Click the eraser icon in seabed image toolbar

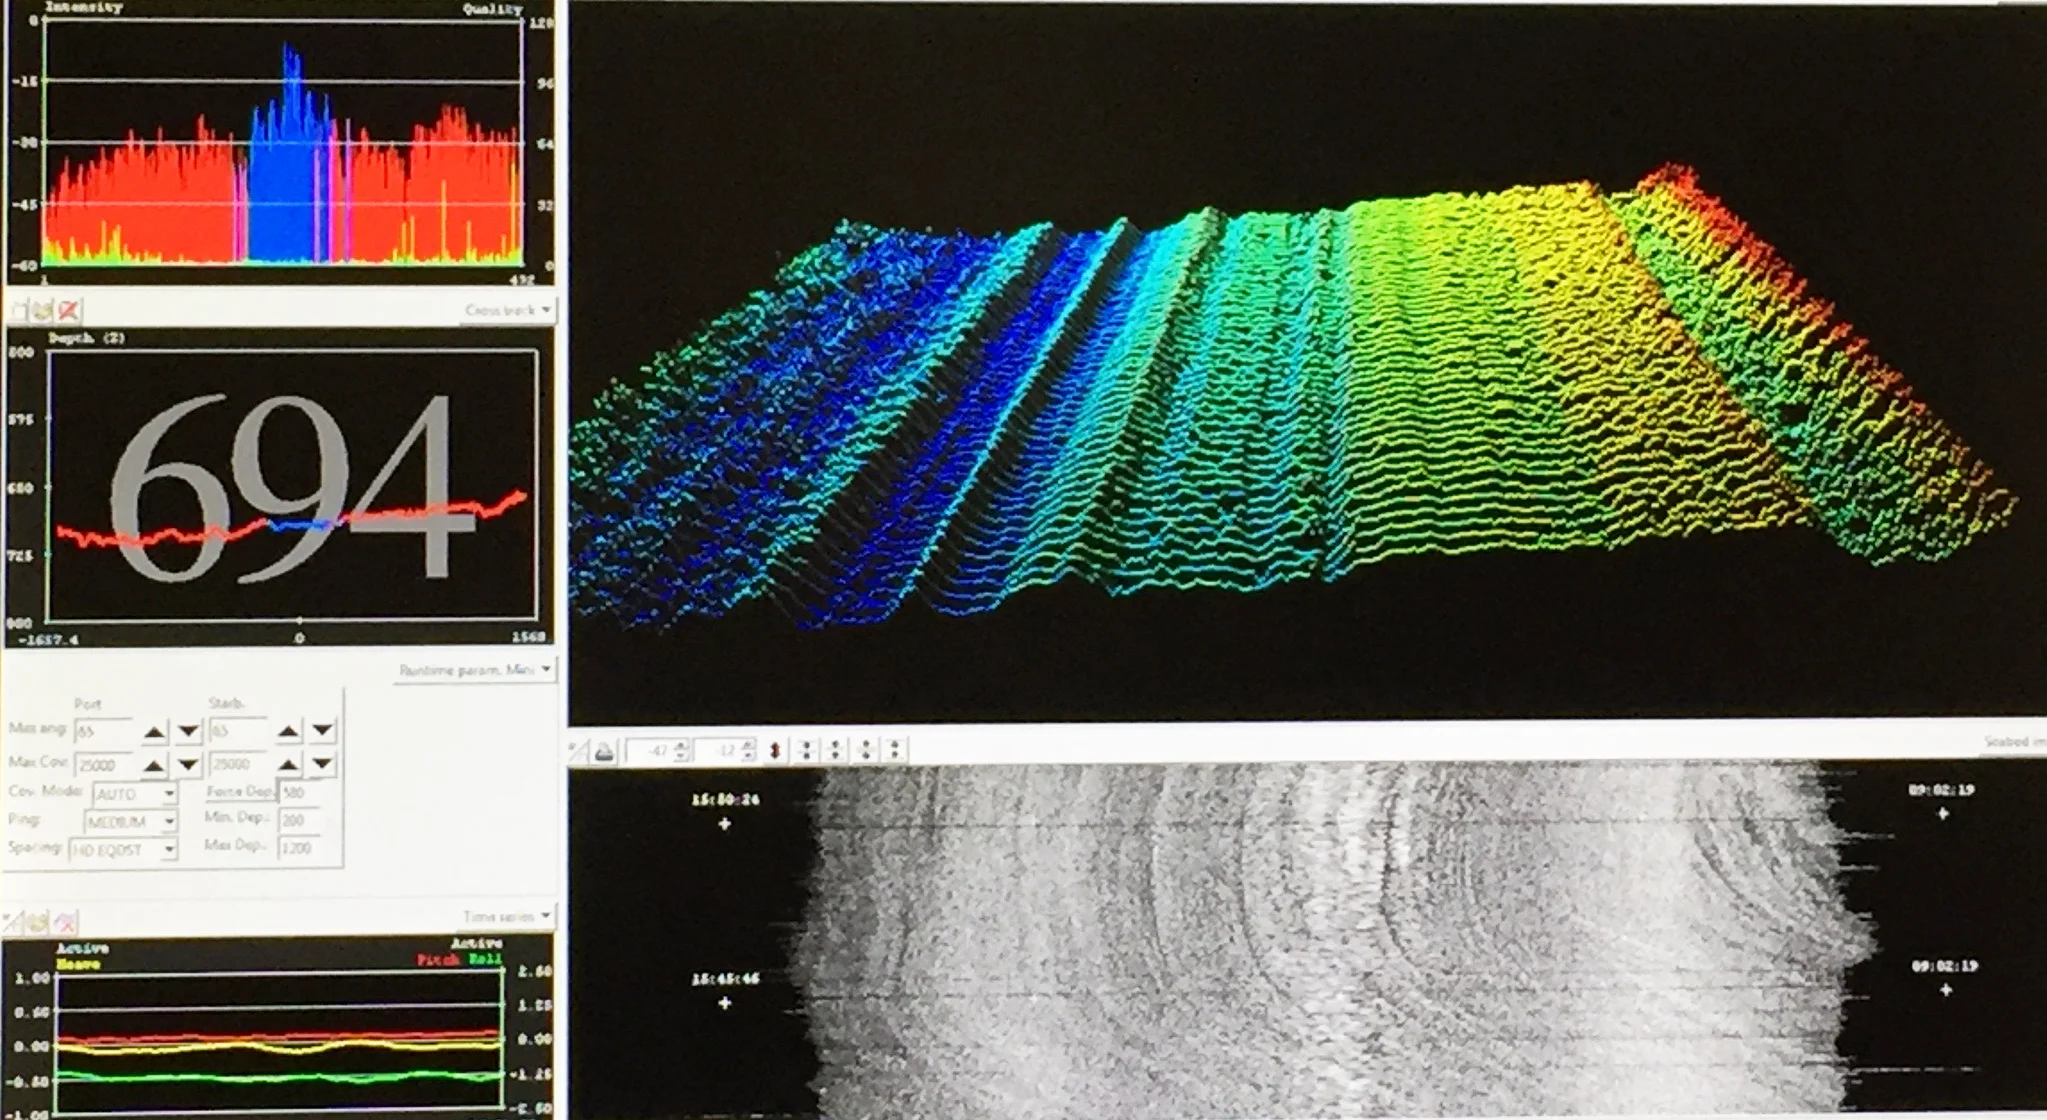[605, 751]
